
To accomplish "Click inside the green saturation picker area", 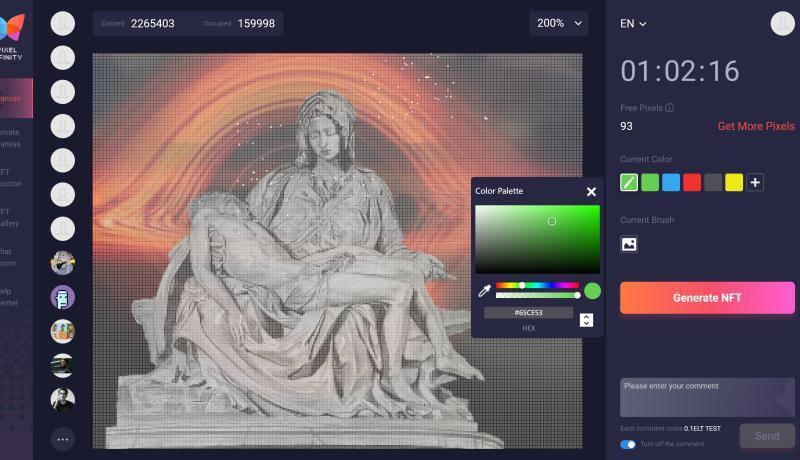I will pyautogui.click(x=537, y=239).
